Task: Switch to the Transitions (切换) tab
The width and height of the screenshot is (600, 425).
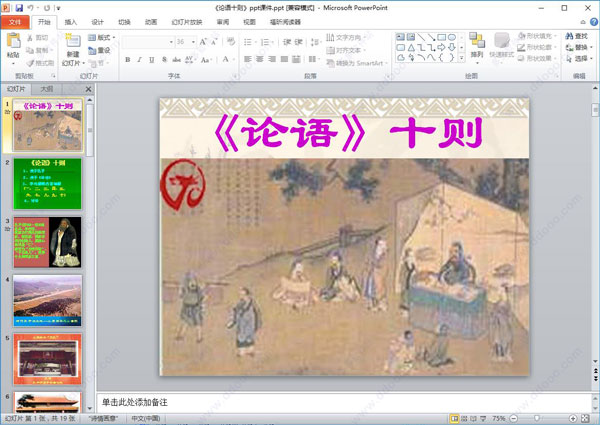Action: 124,22
